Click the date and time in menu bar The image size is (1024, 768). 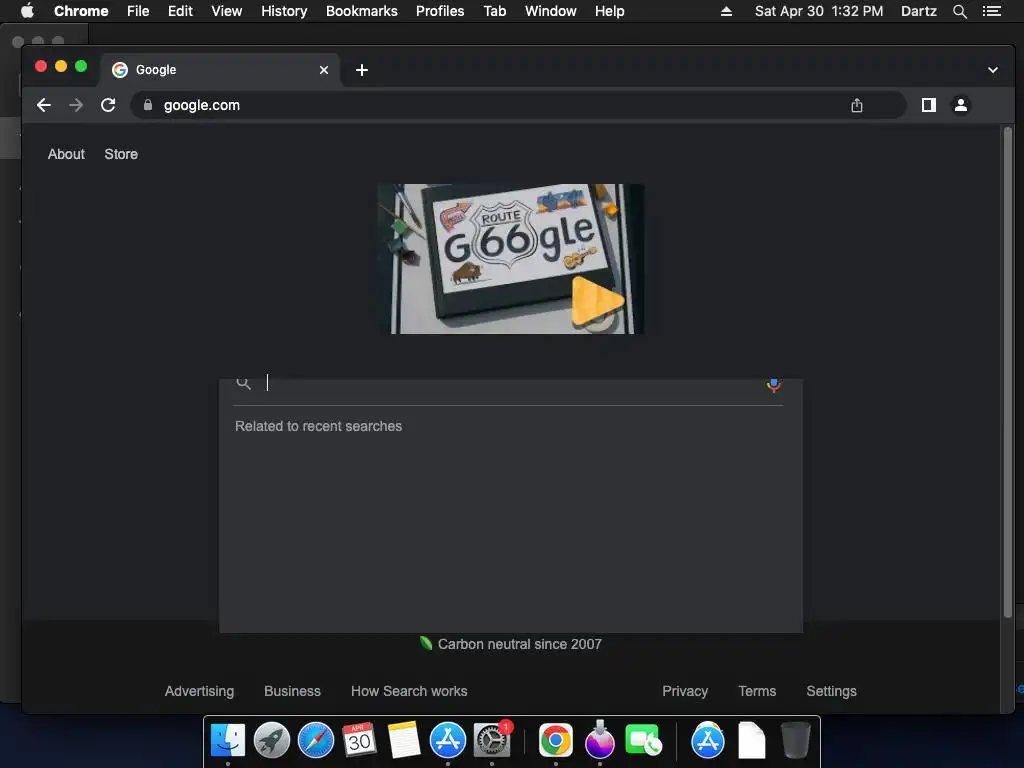click(x=819, y=11)
